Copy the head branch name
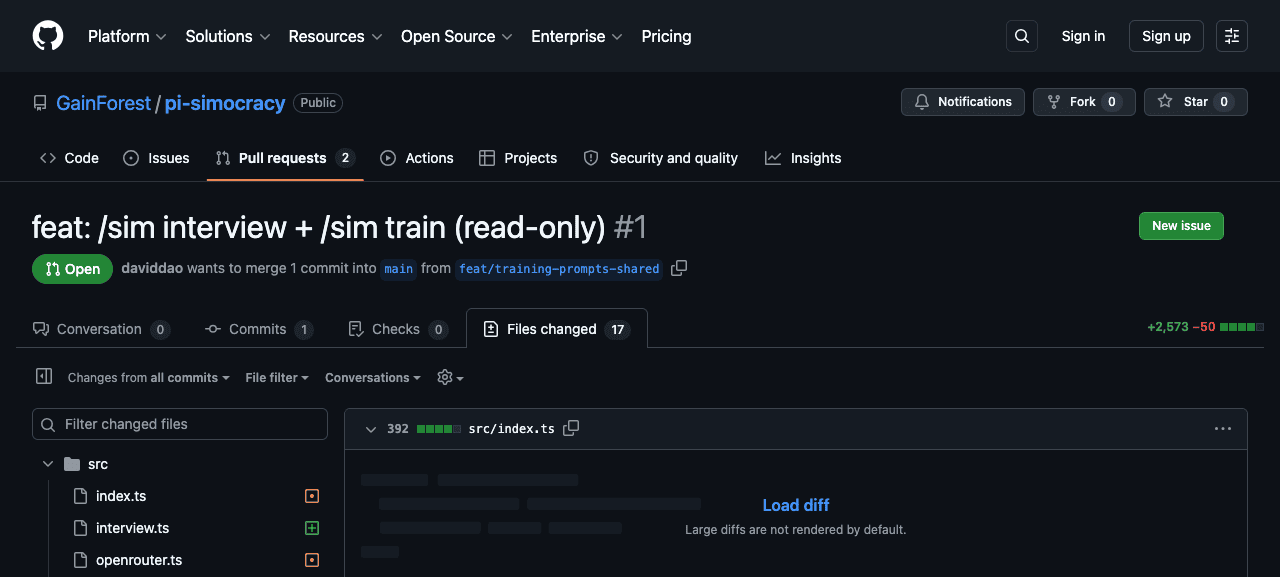The width and height of the screenshot is (1280, 577). pos(679,268)
